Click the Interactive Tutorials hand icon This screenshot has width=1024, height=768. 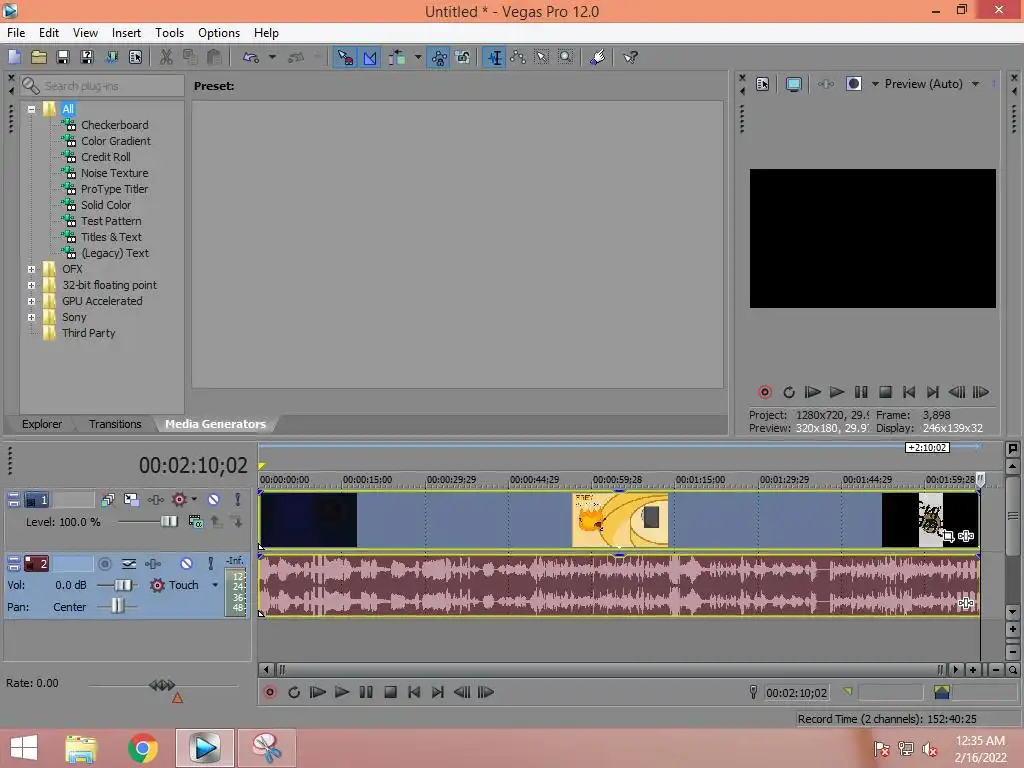coord(597,57)
